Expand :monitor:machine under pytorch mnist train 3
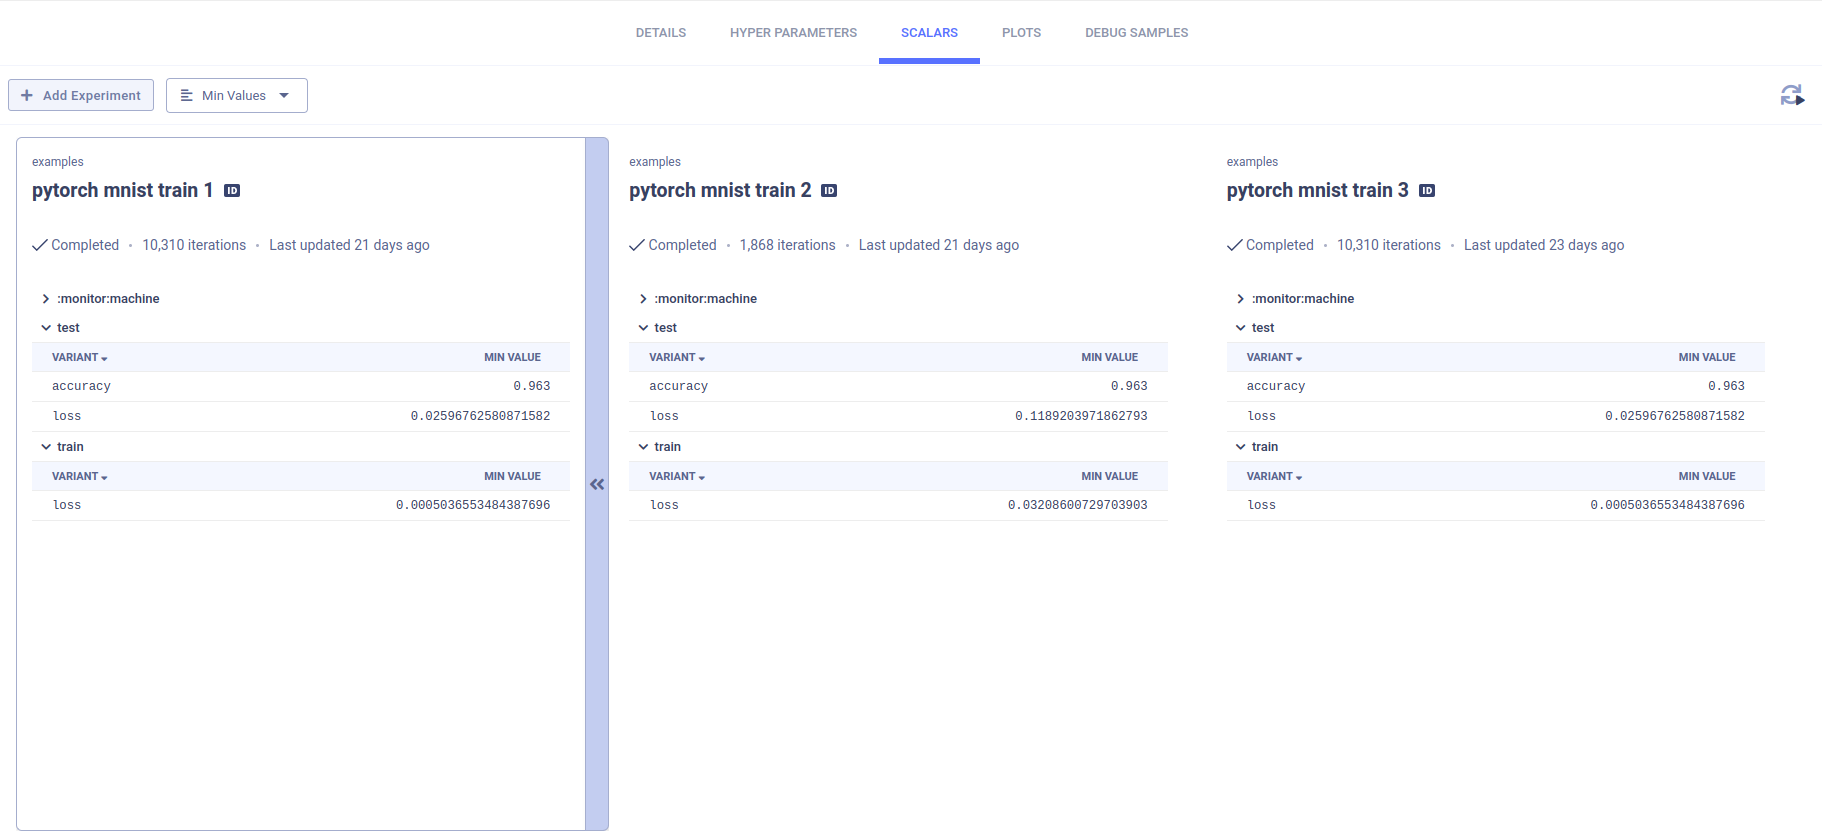Screen dimensions: 1822x833 [x=1240, y=299]
